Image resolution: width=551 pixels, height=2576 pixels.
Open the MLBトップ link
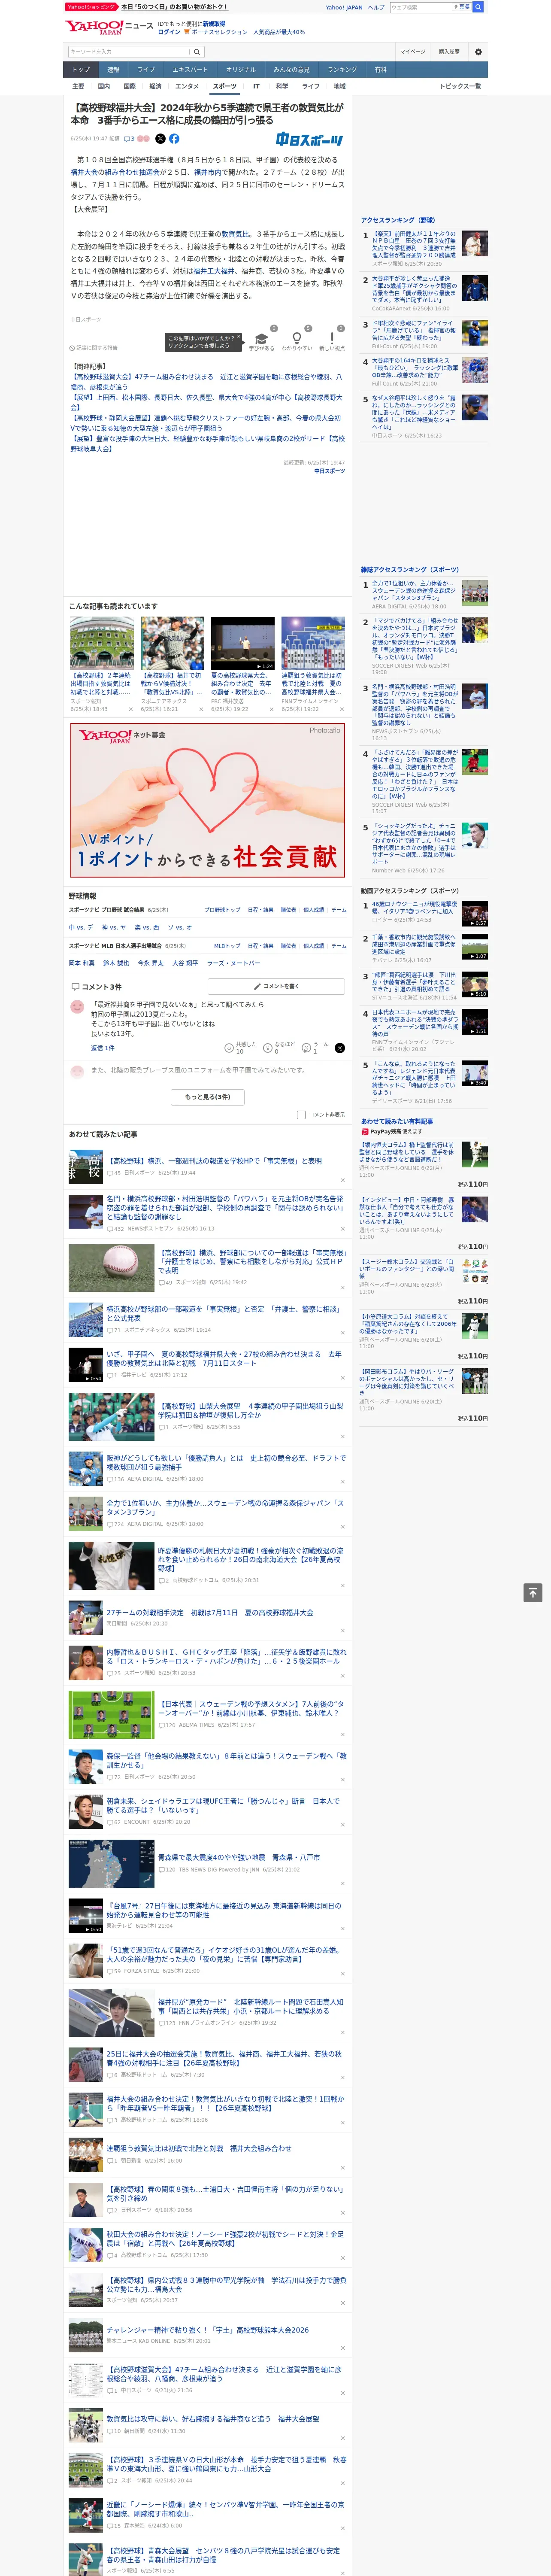click(x=227, y=945)
